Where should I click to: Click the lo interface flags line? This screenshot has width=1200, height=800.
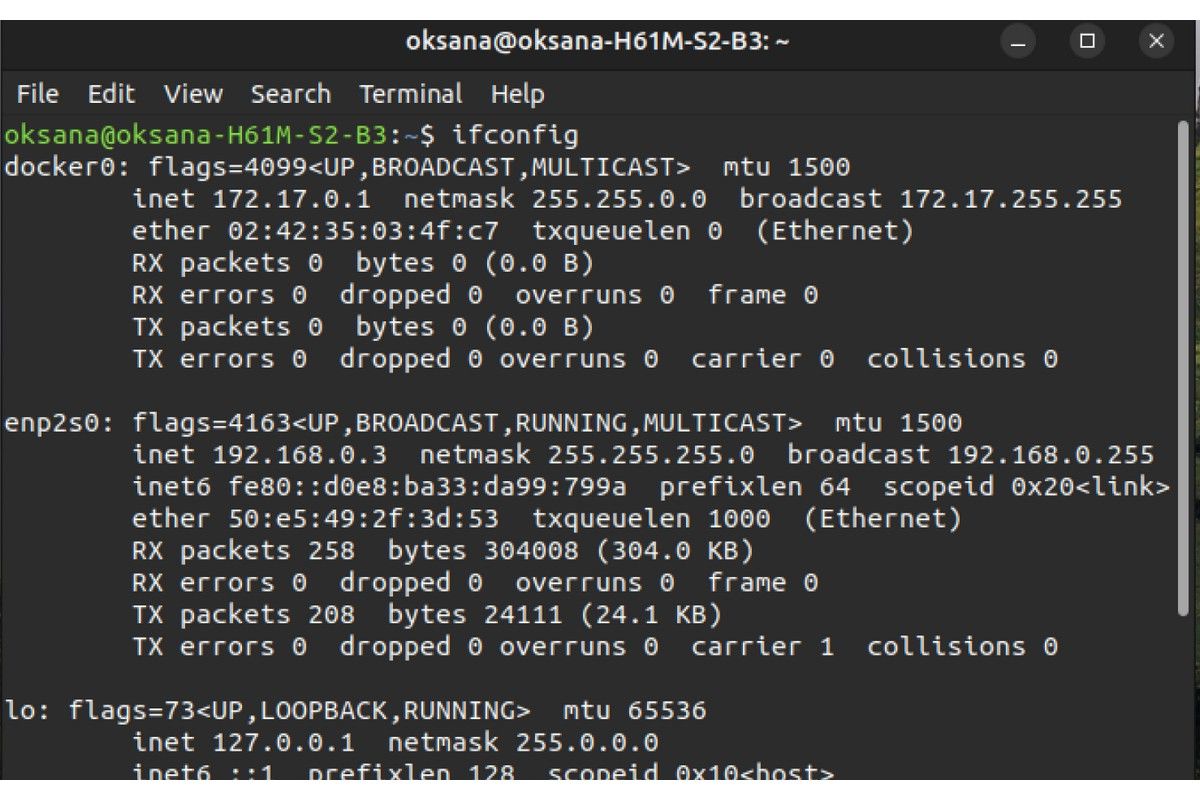coord(355,711)
